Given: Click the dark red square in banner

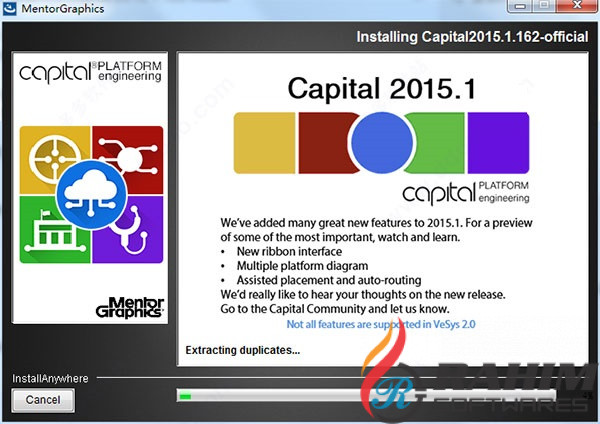Looking at the screenshot, I should click(325, 143).
